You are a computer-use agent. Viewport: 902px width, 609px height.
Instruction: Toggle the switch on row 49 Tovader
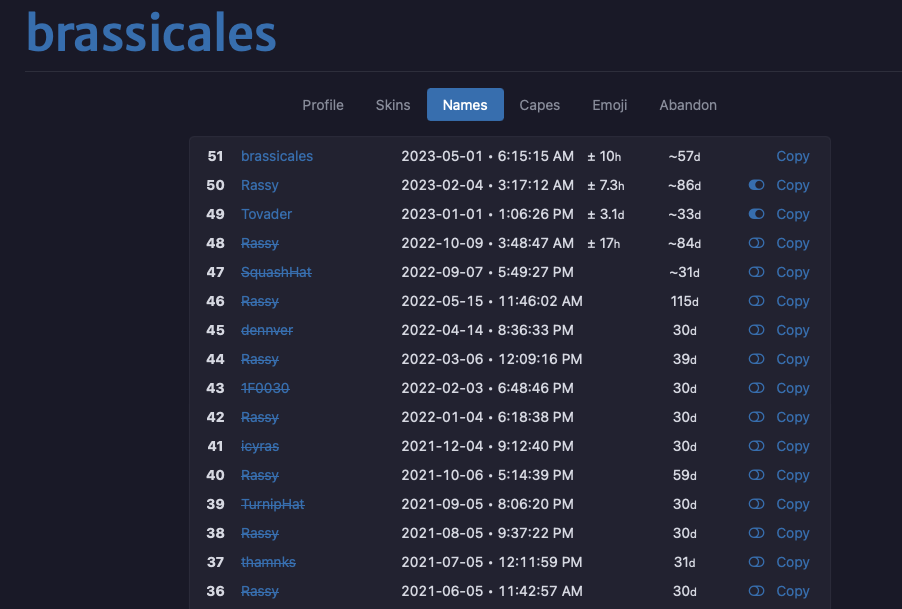point(756,214)
